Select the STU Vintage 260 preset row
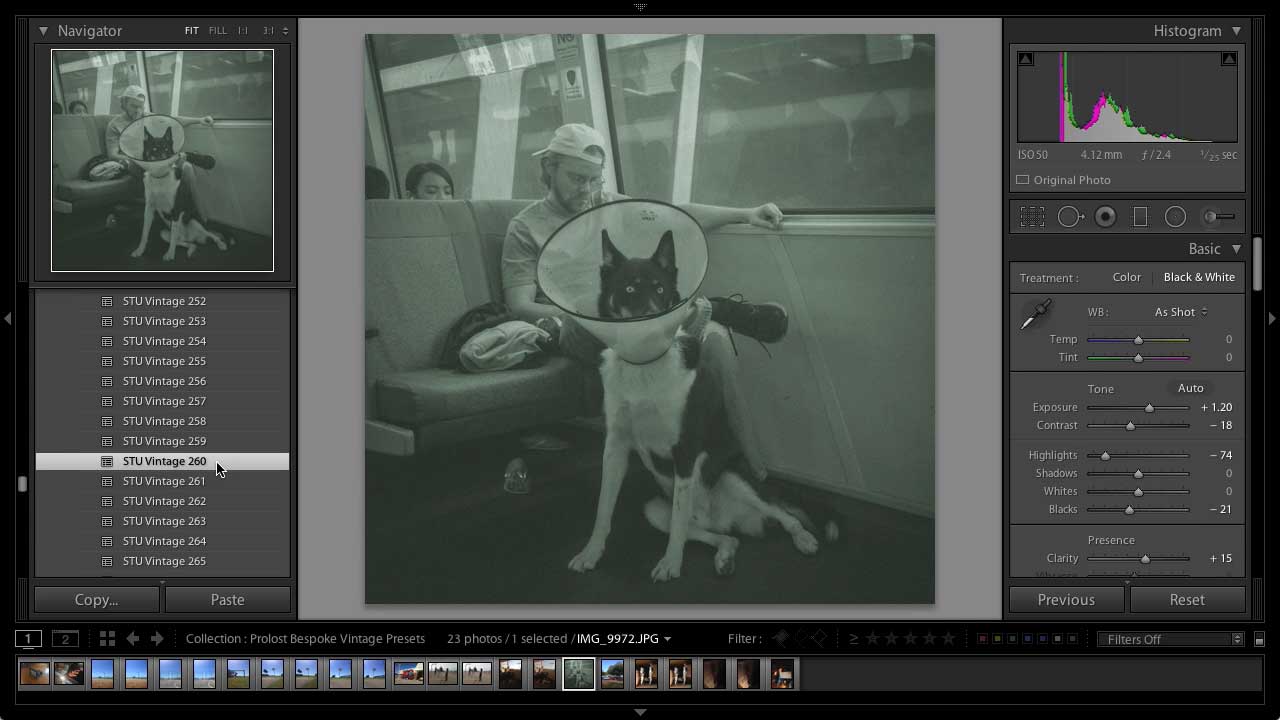Image resolution: width=1280 pixels, height=720 pixels. click(162, 461)
